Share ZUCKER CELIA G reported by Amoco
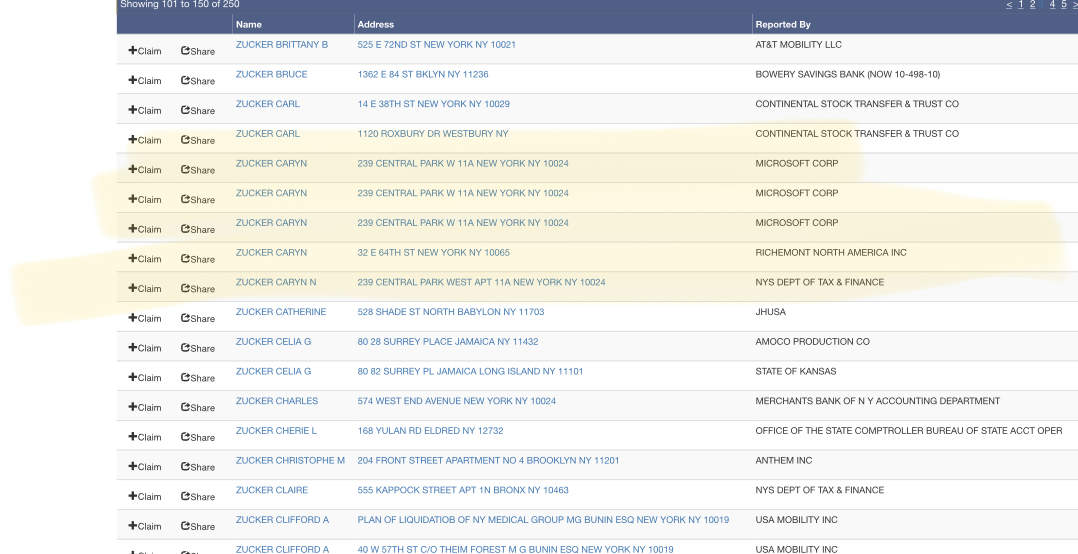The width and height of the screenshot is (1078, 554). [198, 347]
